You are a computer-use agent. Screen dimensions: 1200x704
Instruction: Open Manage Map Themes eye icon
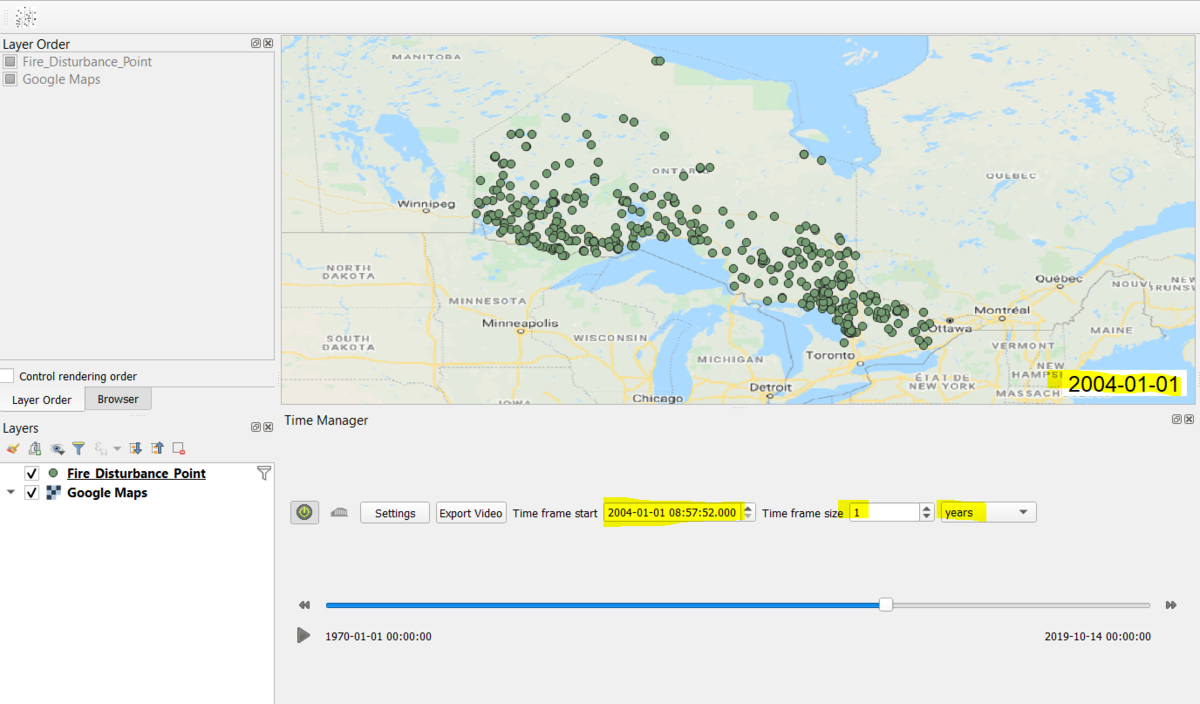click(57, 449)
